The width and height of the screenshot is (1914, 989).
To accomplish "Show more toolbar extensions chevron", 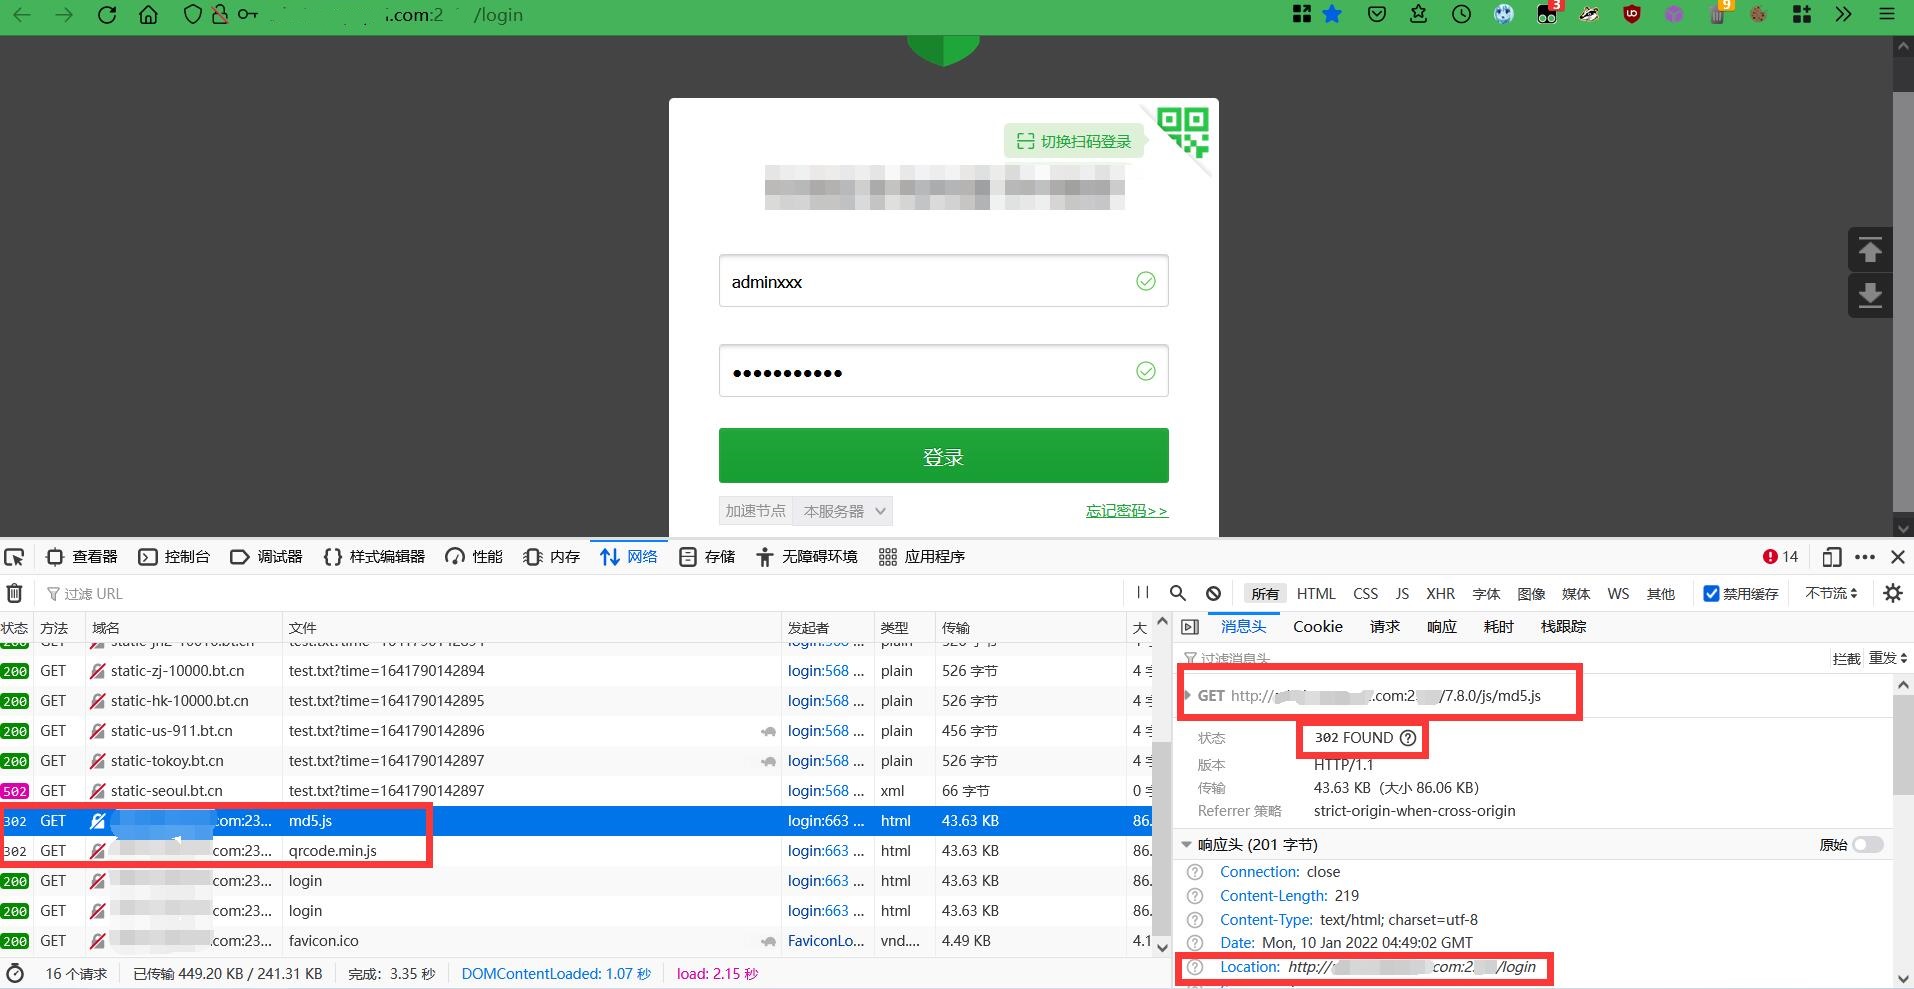I will pyautogui.click(x=1843, y=14).
